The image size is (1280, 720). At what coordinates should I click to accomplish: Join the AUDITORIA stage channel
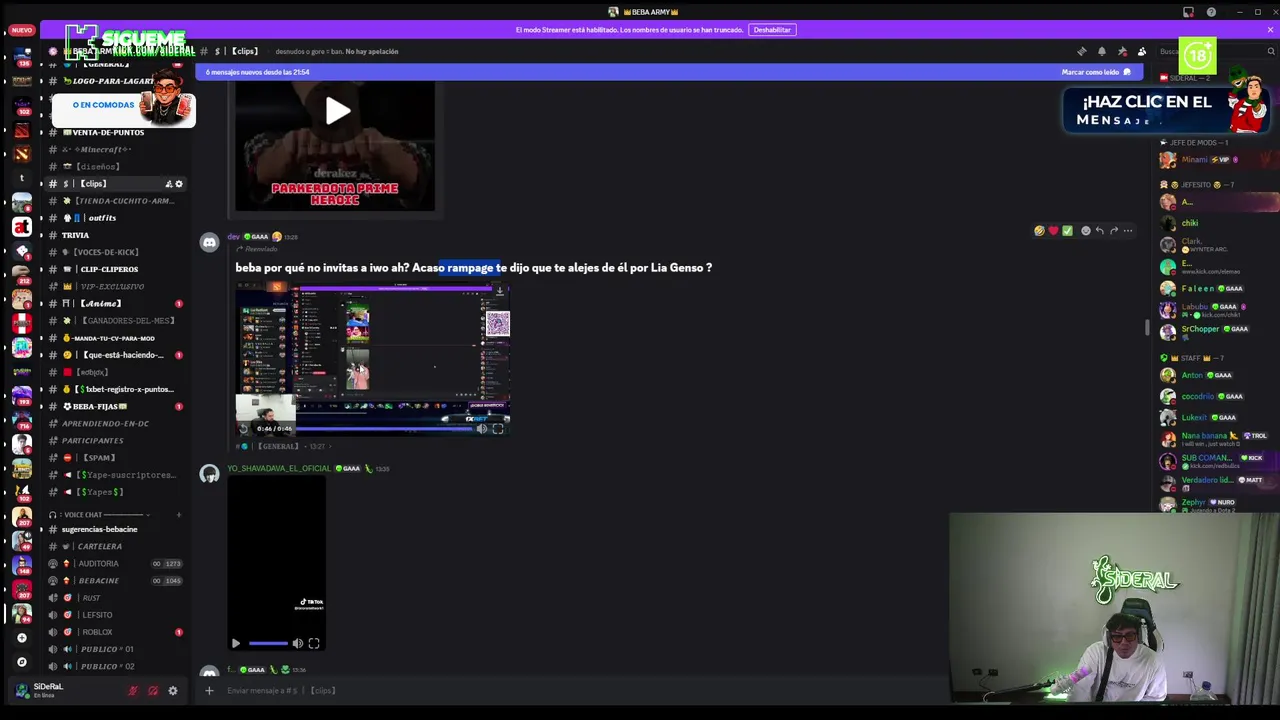[x=117, y=563]
